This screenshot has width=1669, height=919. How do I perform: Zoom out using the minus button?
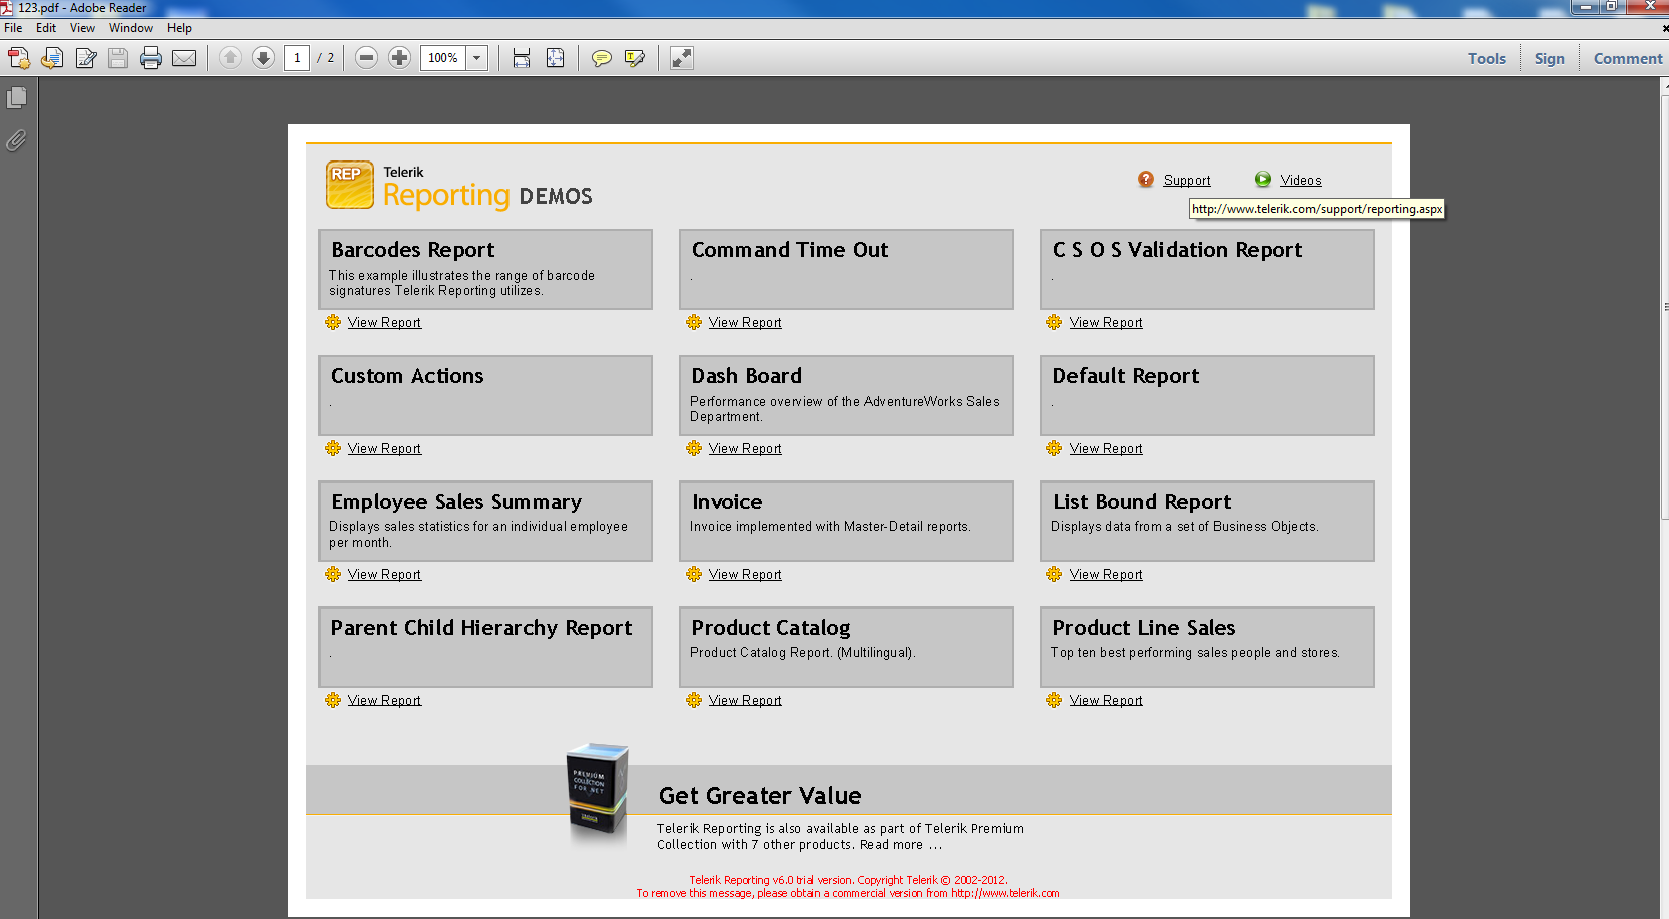pyautogui.click(x=366, y=58)
